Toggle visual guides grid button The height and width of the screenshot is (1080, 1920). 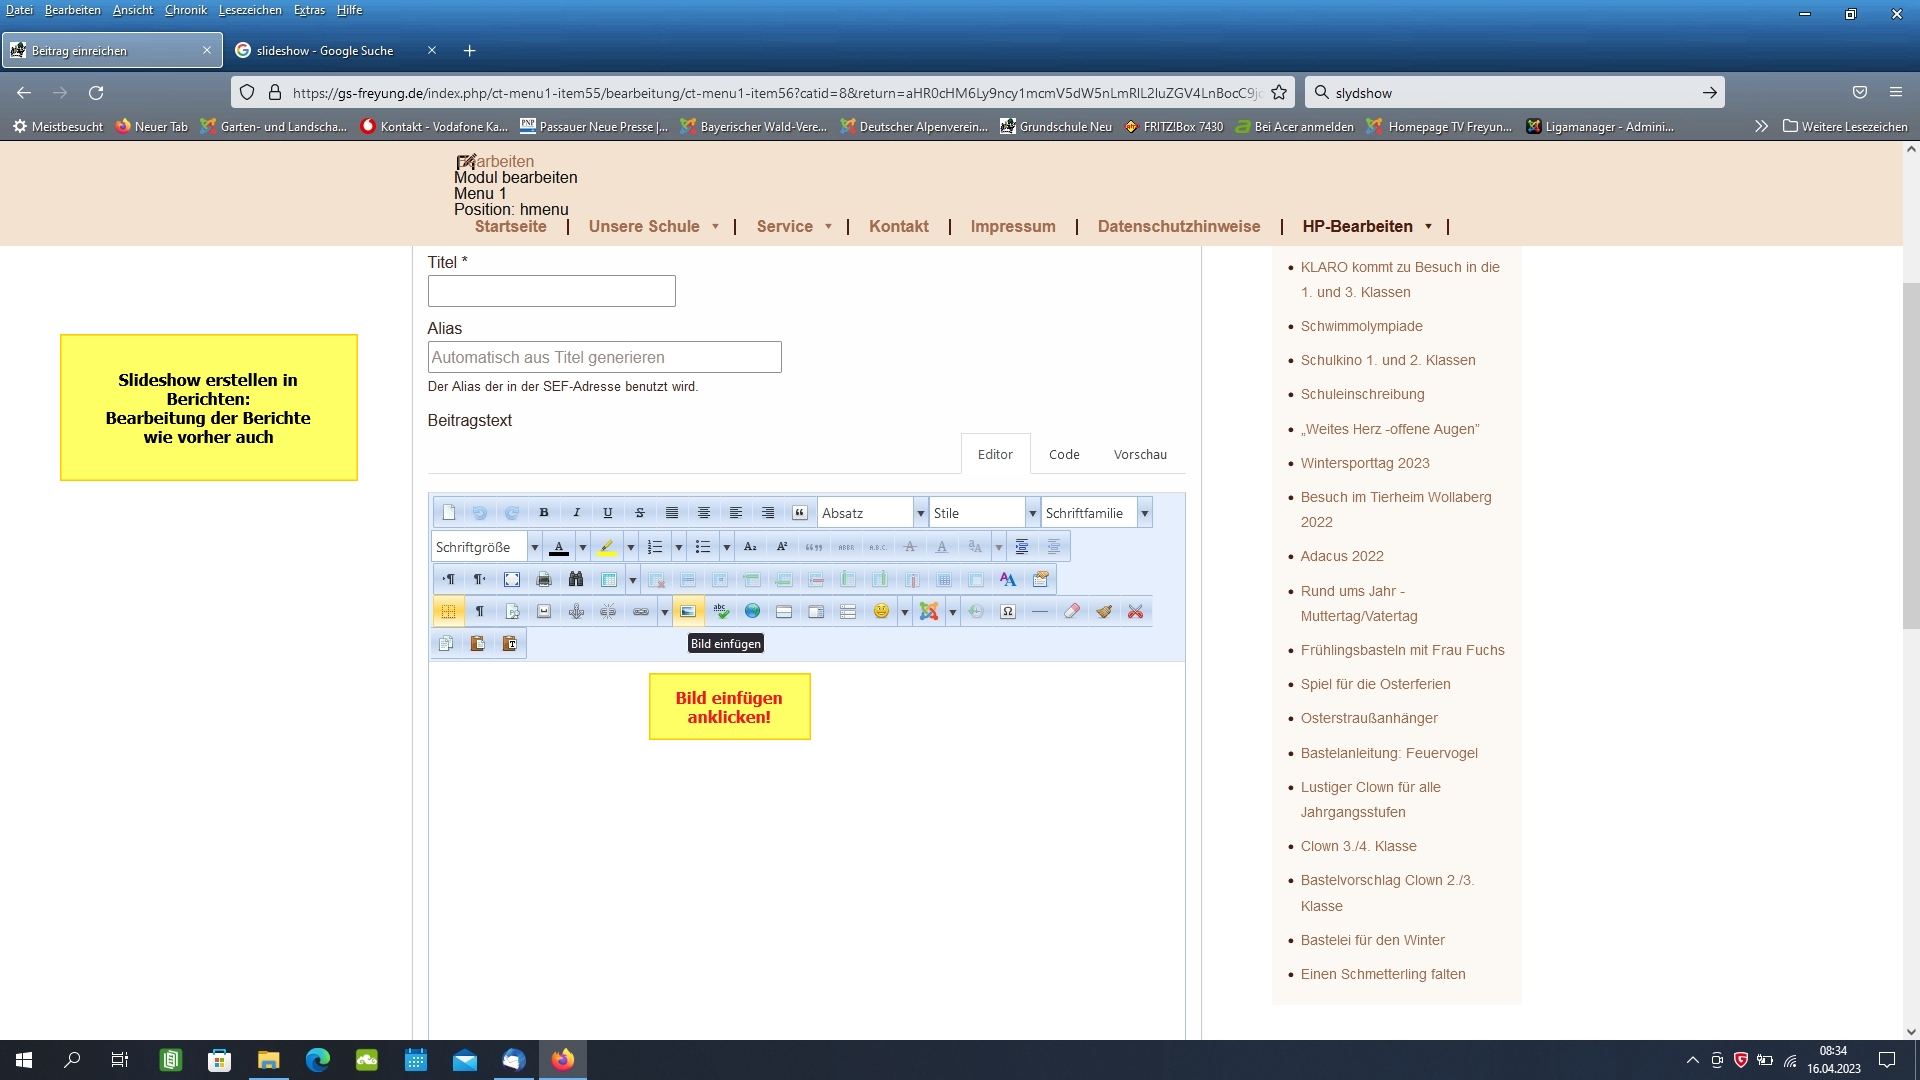click(x=447, y=611)
